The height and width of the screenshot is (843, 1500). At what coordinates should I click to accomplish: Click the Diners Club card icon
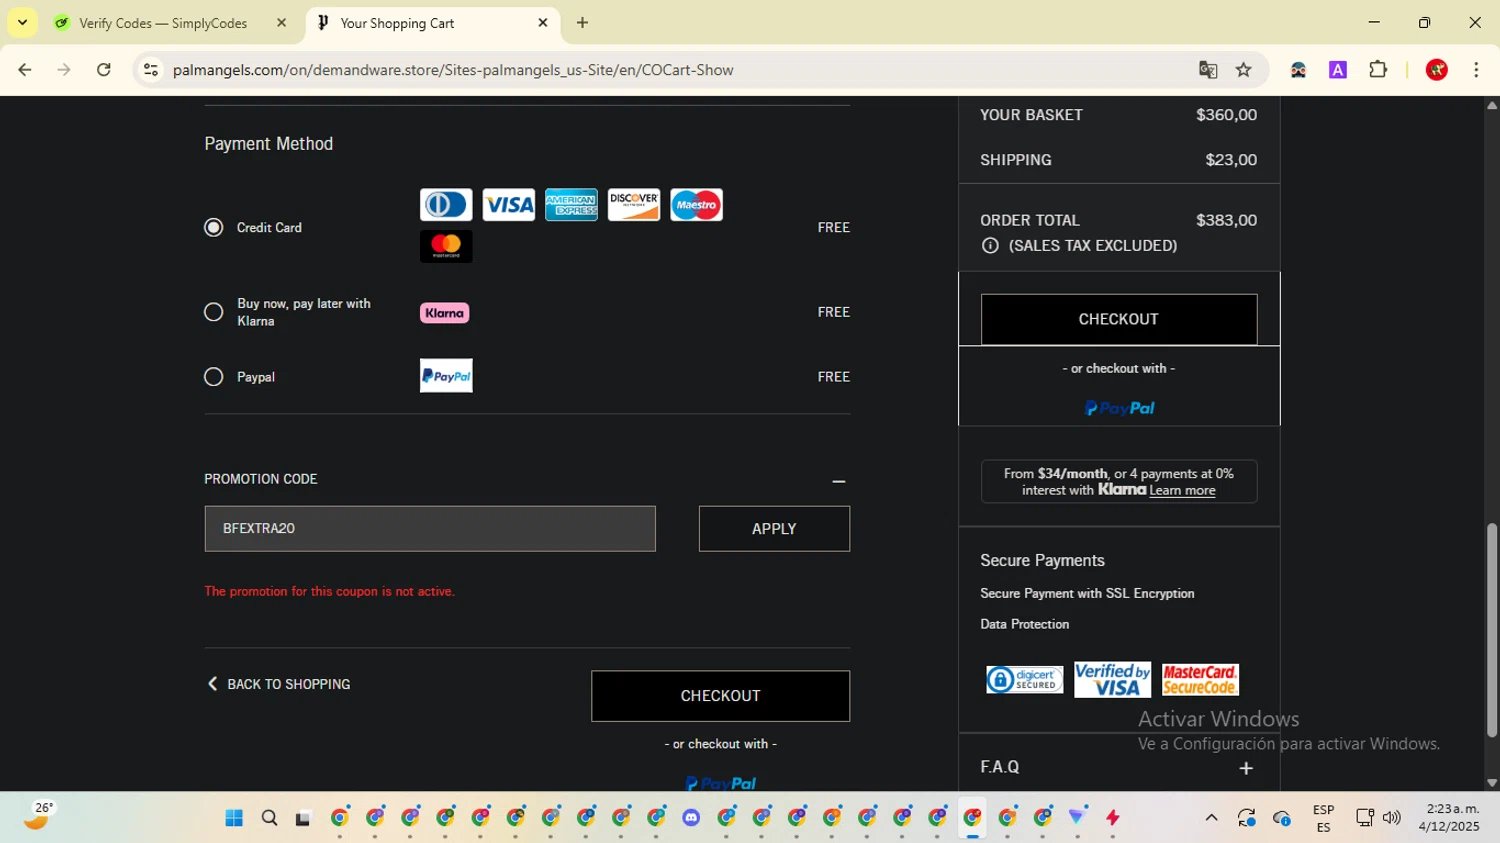(446, 205)
